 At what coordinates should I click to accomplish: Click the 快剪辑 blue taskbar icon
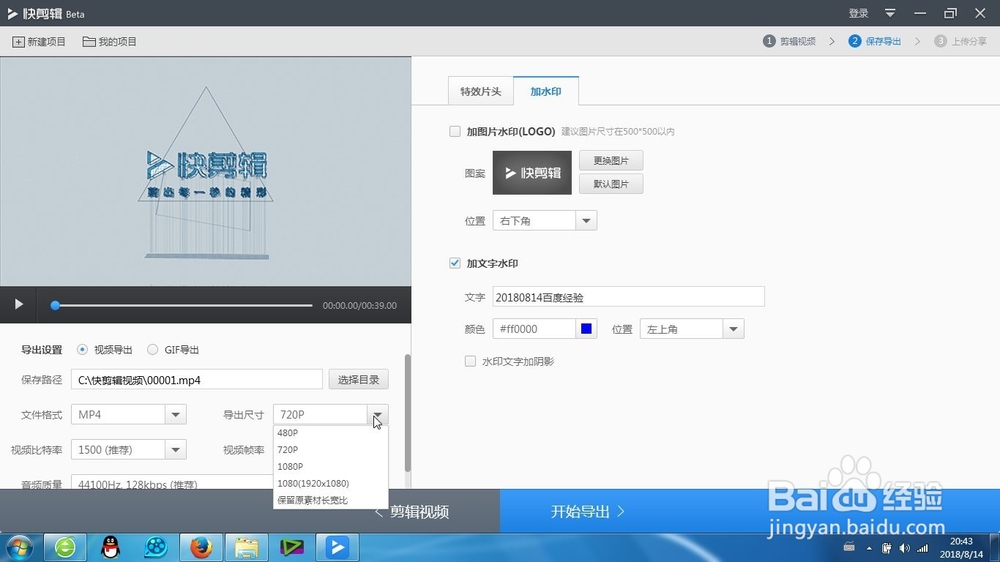point(337,547)
